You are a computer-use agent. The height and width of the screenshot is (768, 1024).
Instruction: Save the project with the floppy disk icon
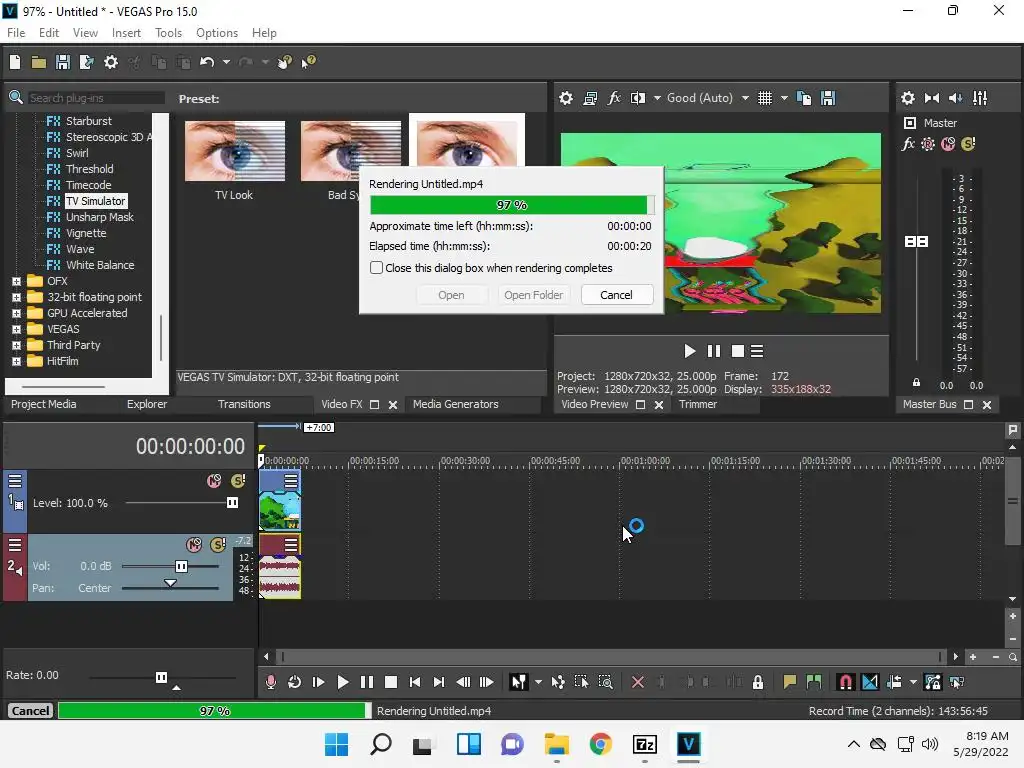(63, 62)
